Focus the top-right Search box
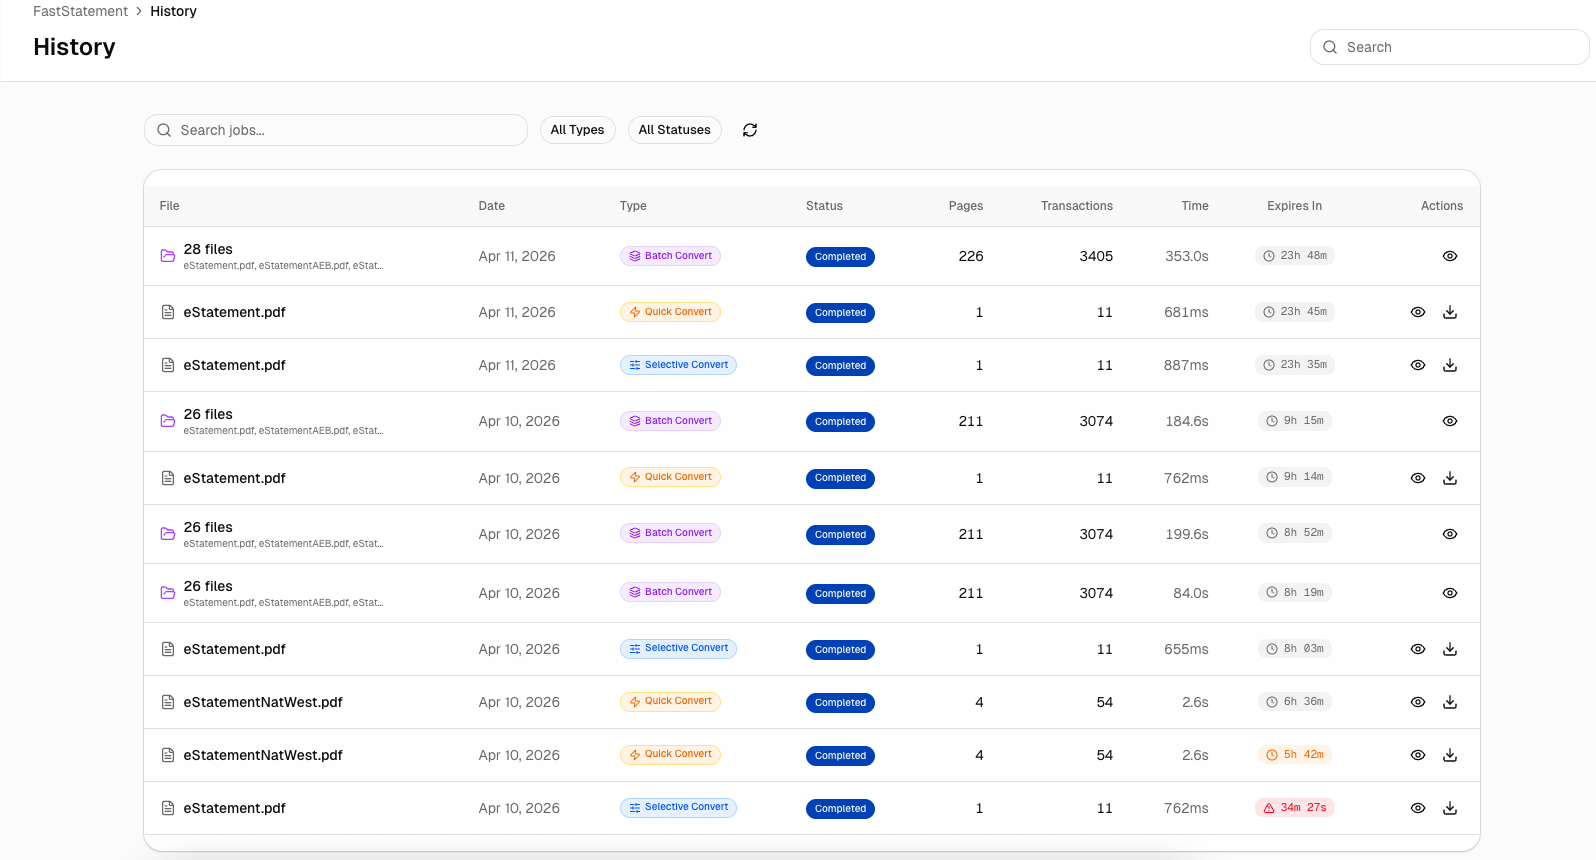 click(x=1450, y=47)
